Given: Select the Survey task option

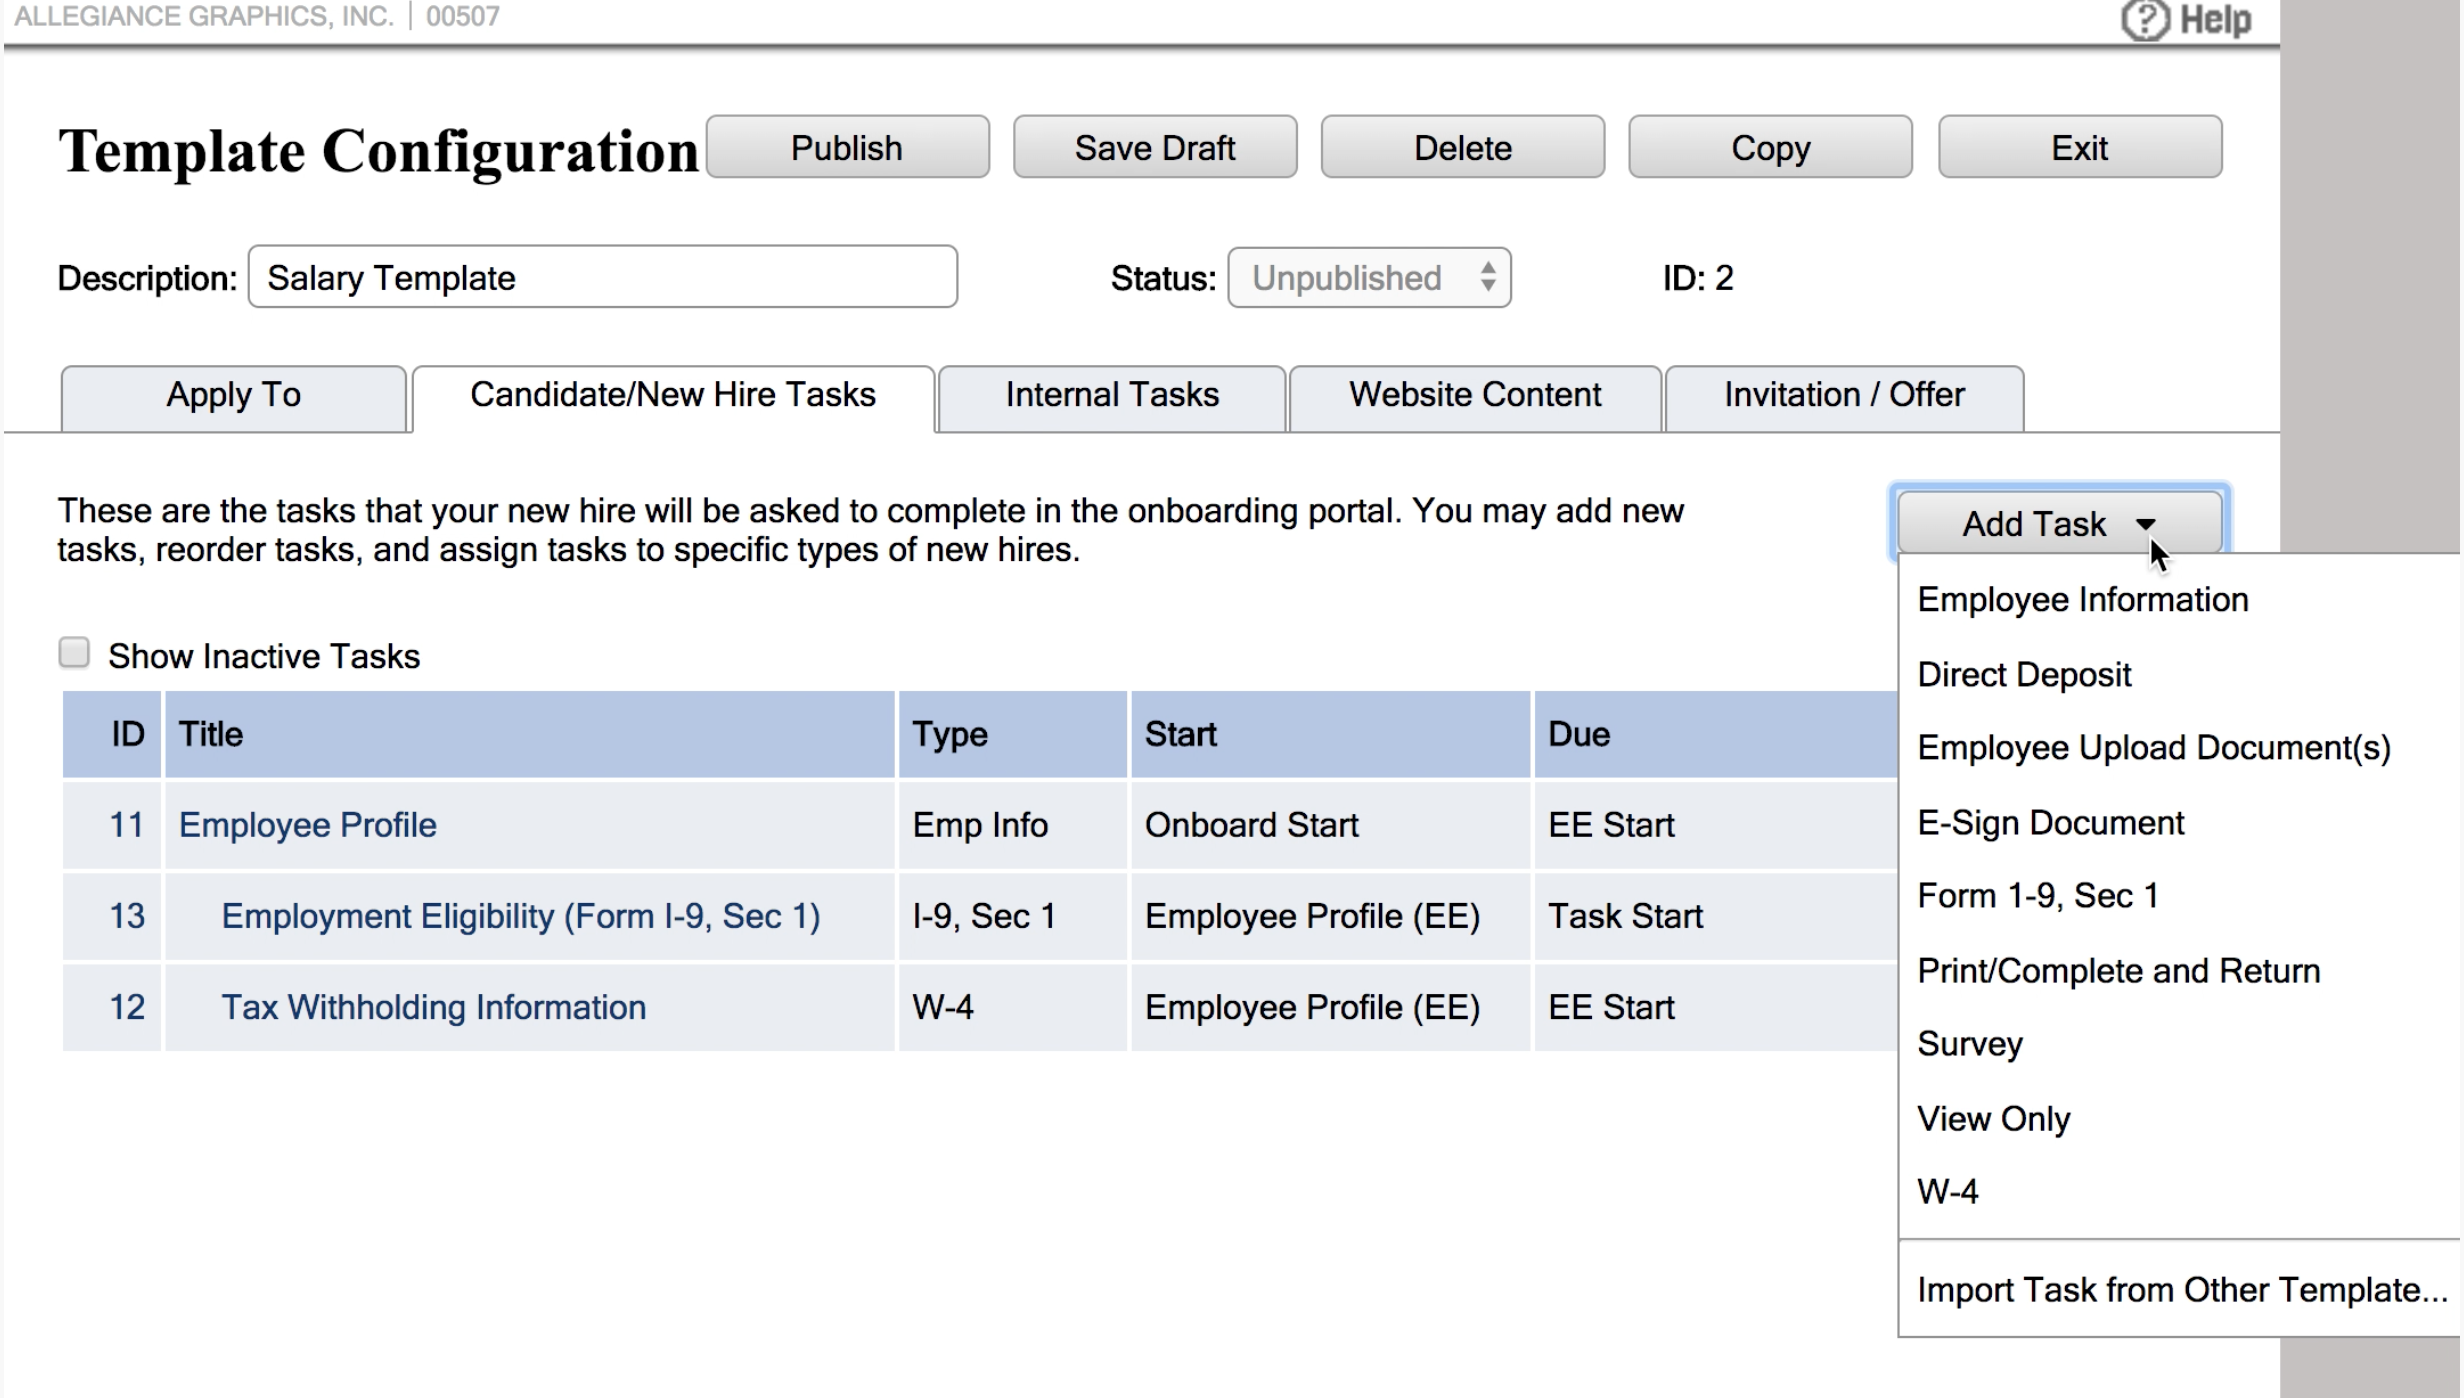Looking at the screenshot, I should point(1969,1043).
